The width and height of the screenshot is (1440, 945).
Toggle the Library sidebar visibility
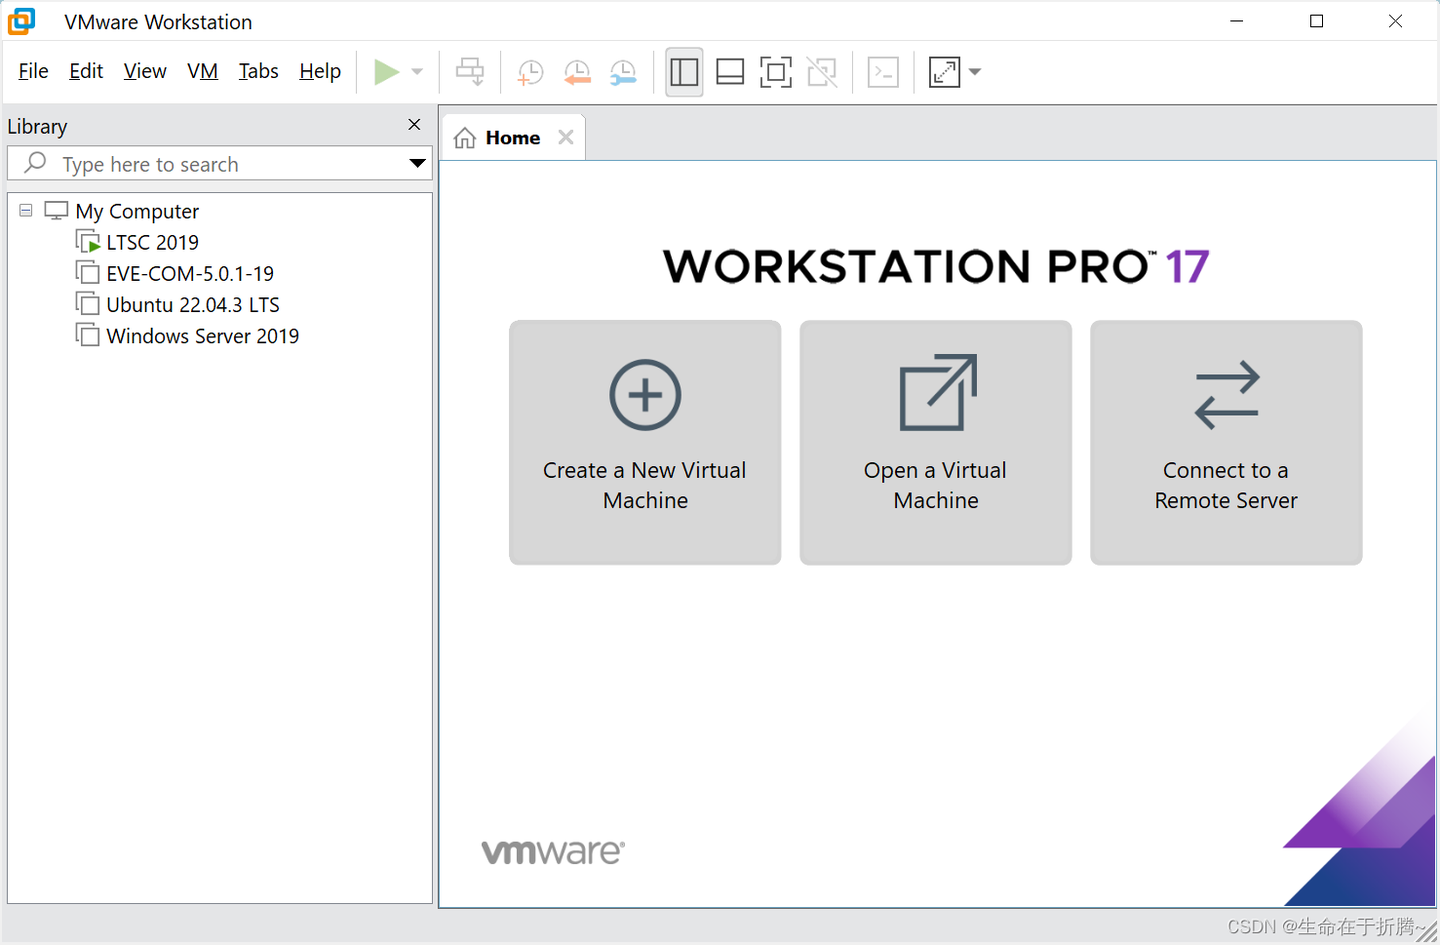pos(684,72)
